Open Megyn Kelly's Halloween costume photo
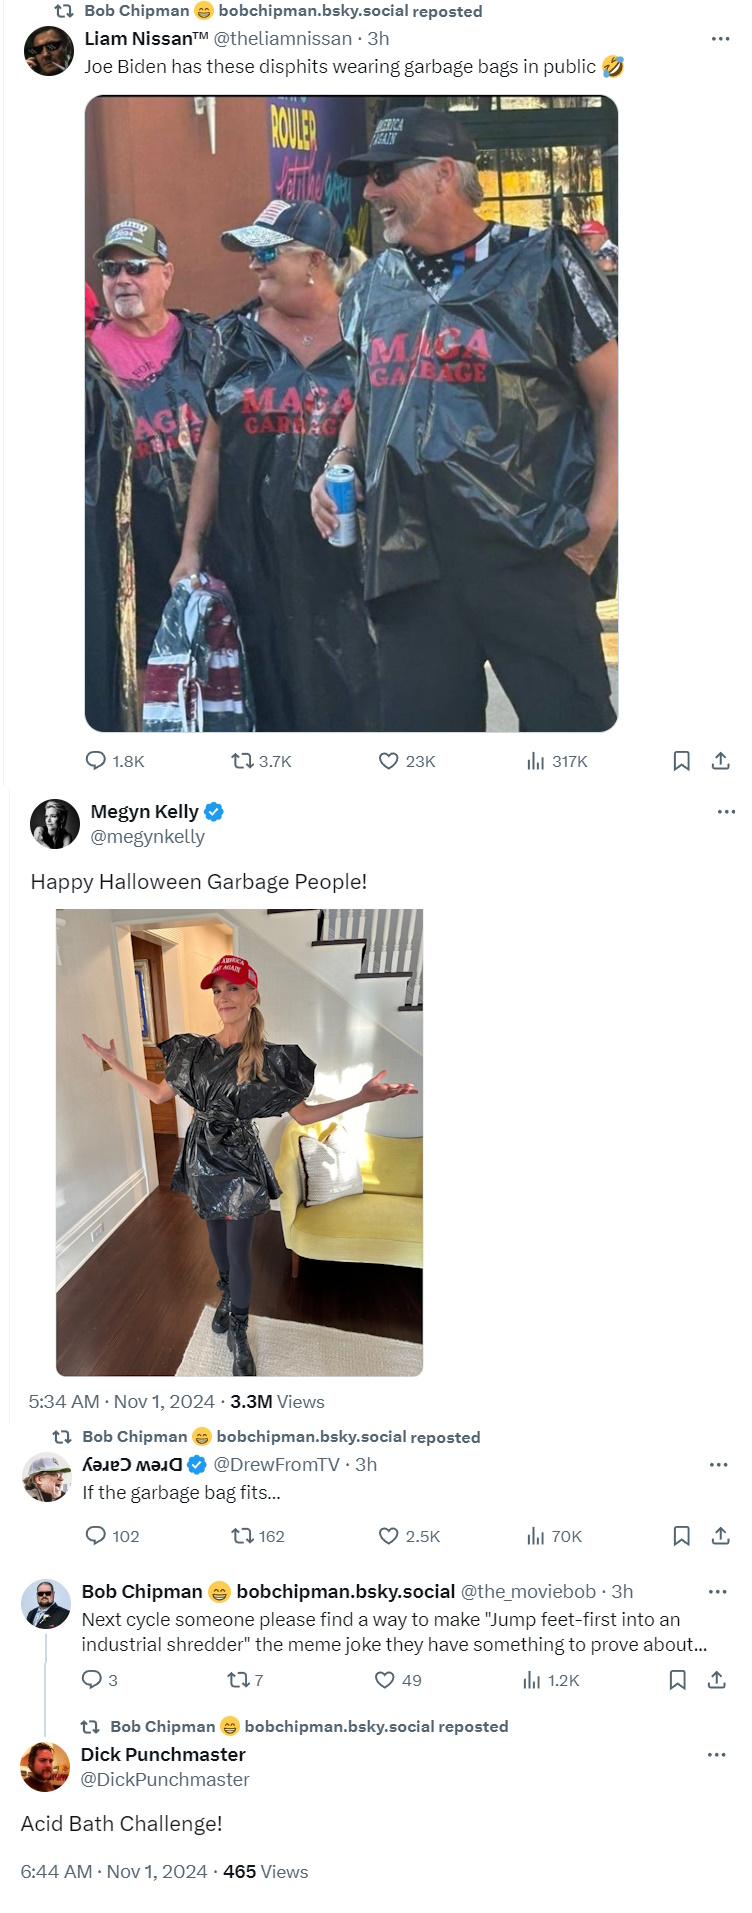Viewport: 752px width, 1913px height. pyautogui.click(x=239, y=1142)
